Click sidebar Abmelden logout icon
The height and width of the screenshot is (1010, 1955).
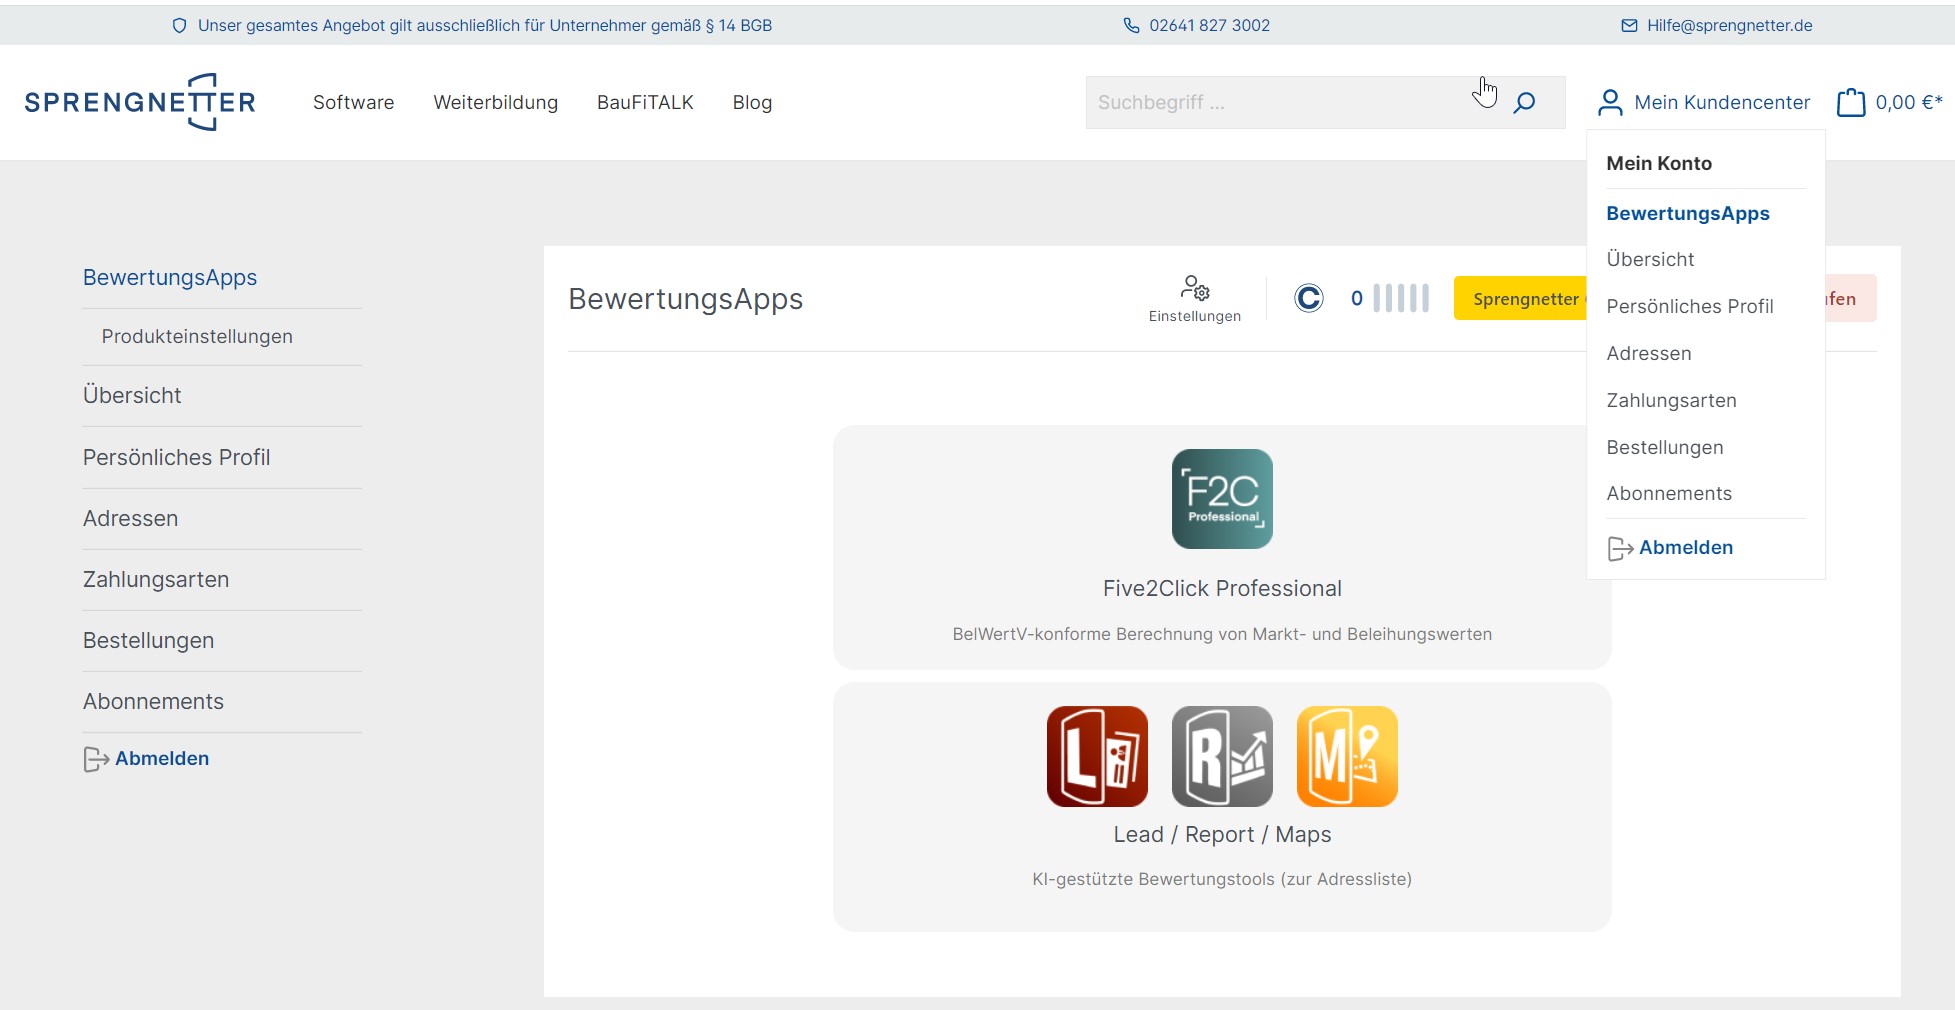tap(96, 759)
